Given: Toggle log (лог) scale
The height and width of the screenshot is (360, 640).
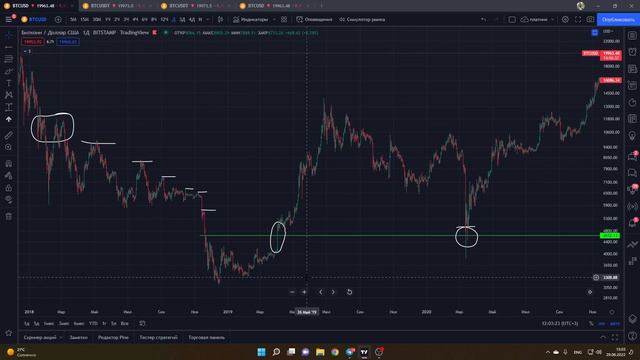Looking at the screenshot, I should point(602,323).
